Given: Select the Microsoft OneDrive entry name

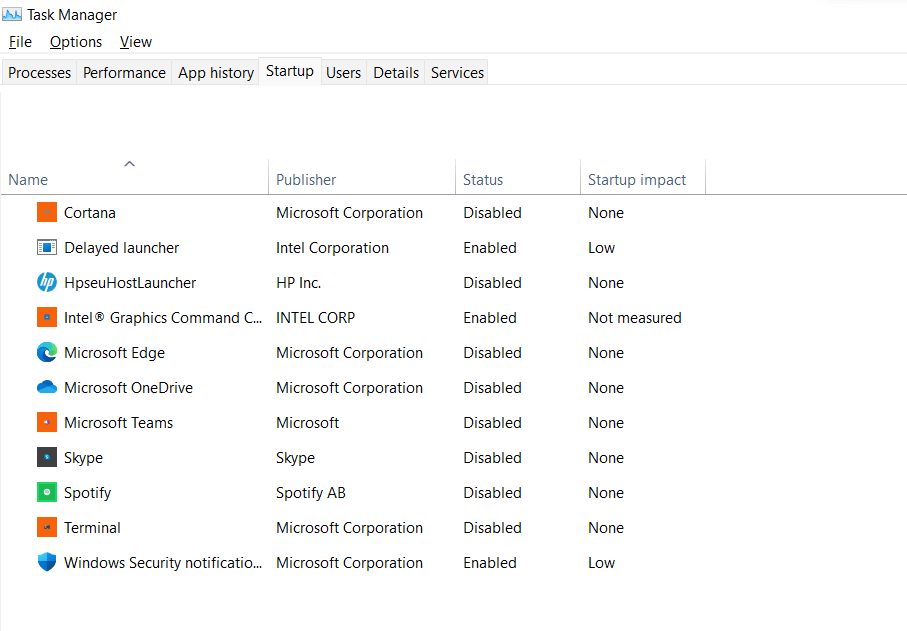Looking at the screenshot, I should (x=128, y=388).
